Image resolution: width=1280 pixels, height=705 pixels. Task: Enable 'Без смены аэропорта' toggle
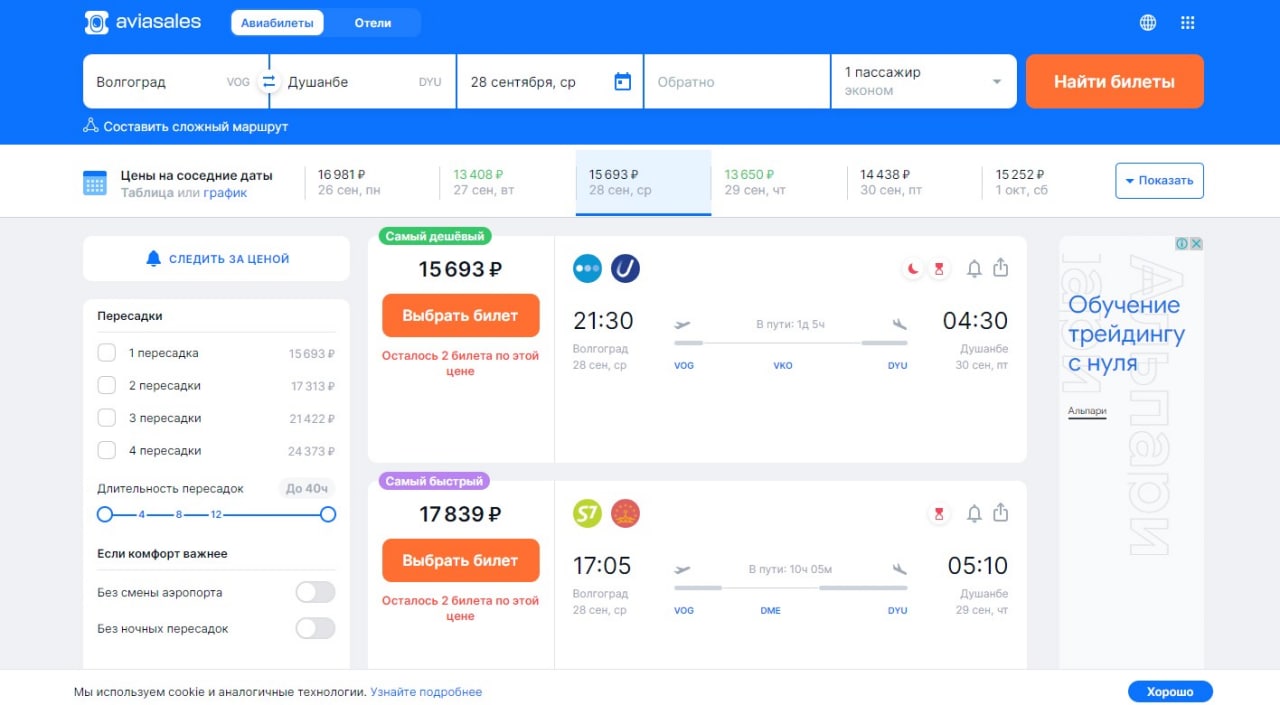pyautogui.click(x=315, y=592)
